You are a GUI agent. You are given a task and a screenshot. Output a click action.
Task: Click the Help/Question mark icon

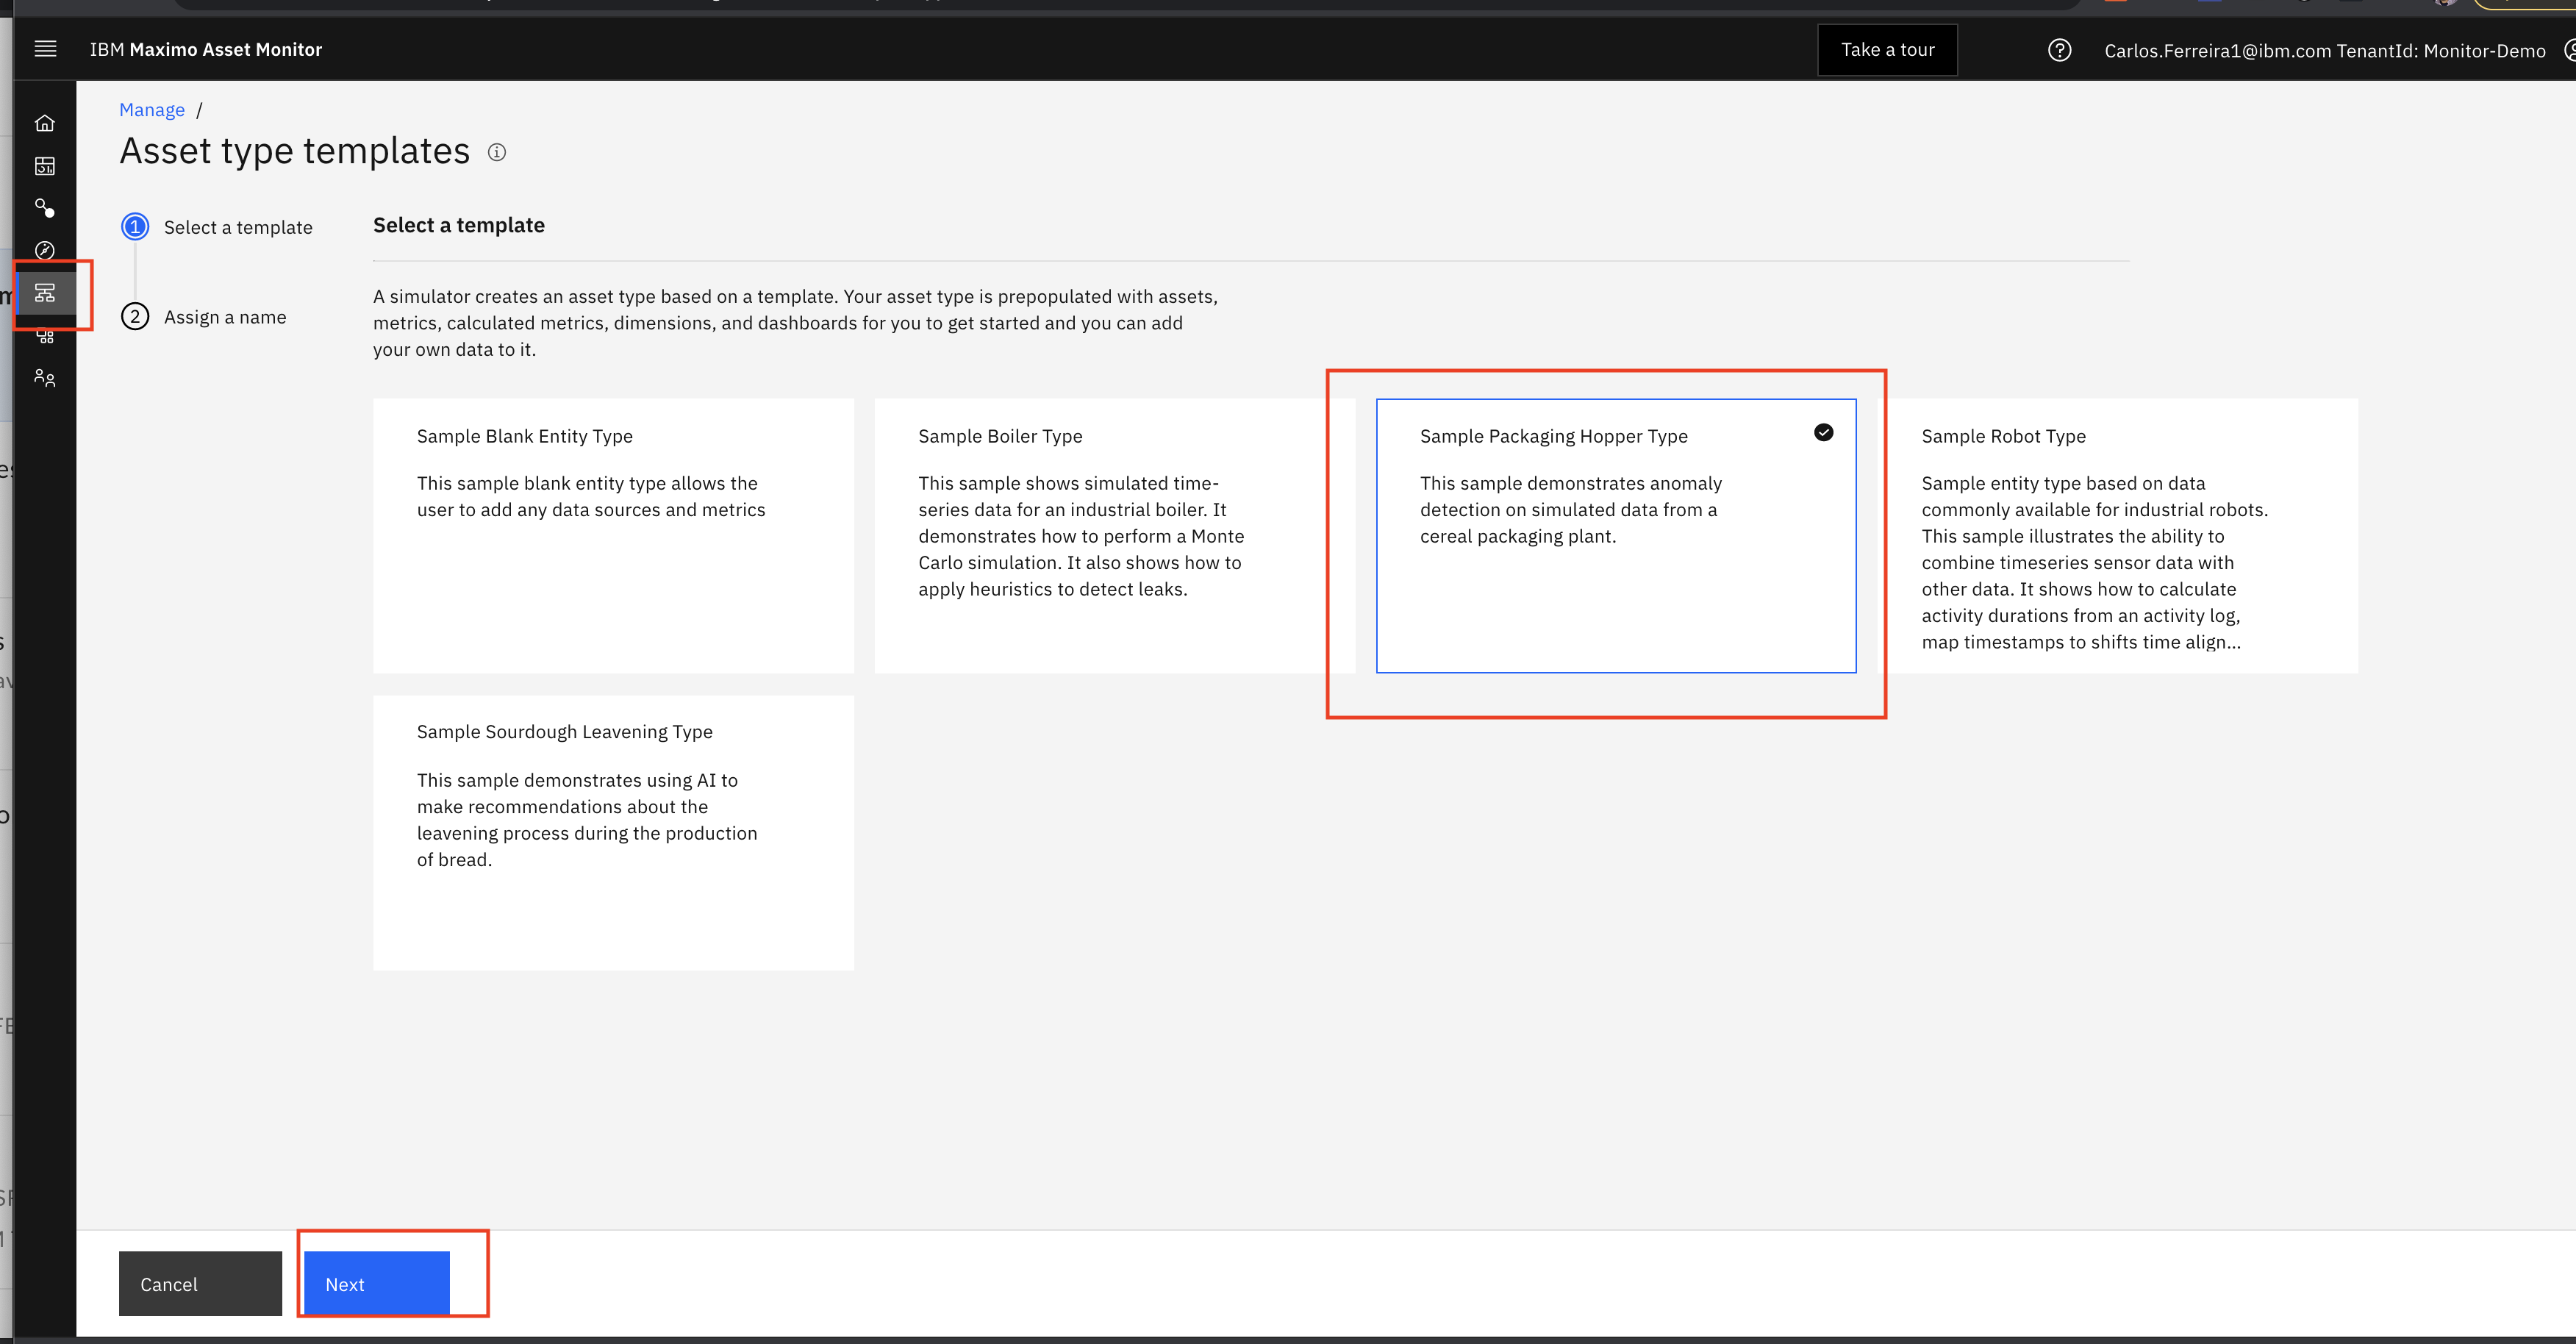point(2060,48)
